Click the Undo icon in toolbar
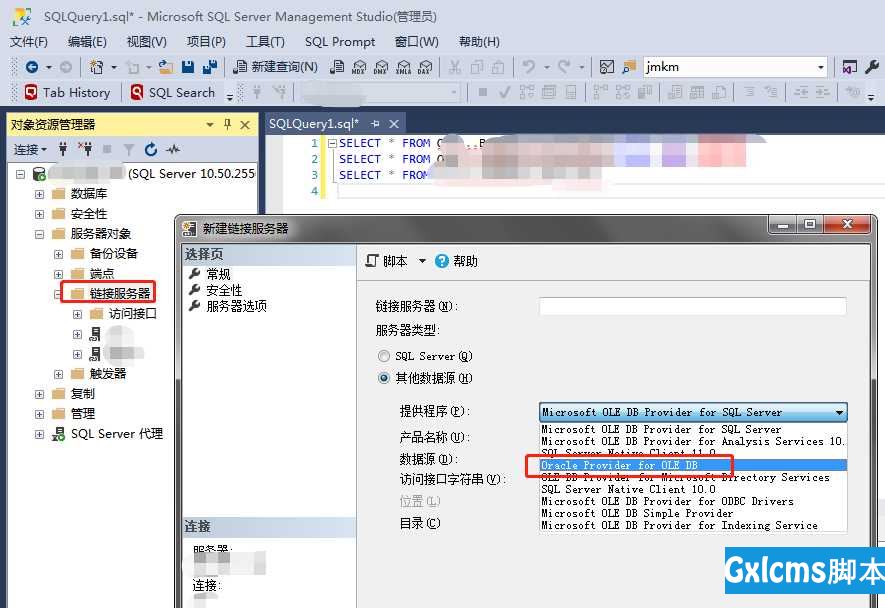The width and height of the screenshot is (885, 608). (529, 67)
